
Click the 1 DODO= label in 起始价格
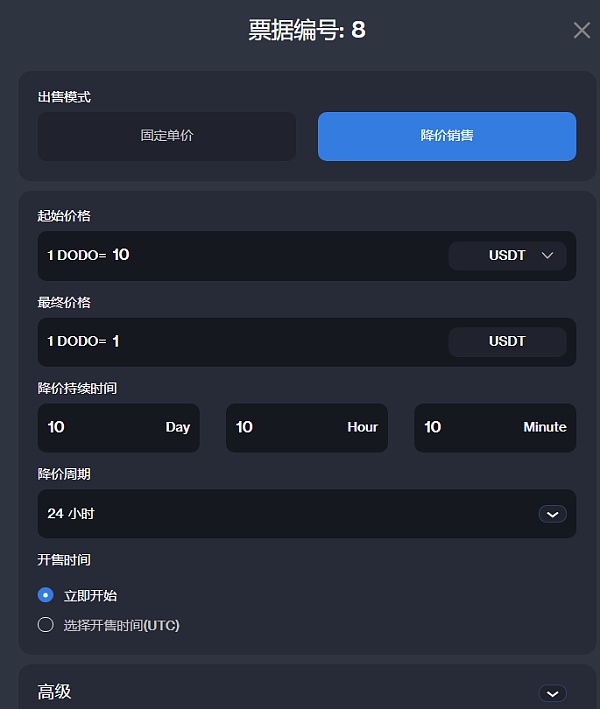click(76, 256)
